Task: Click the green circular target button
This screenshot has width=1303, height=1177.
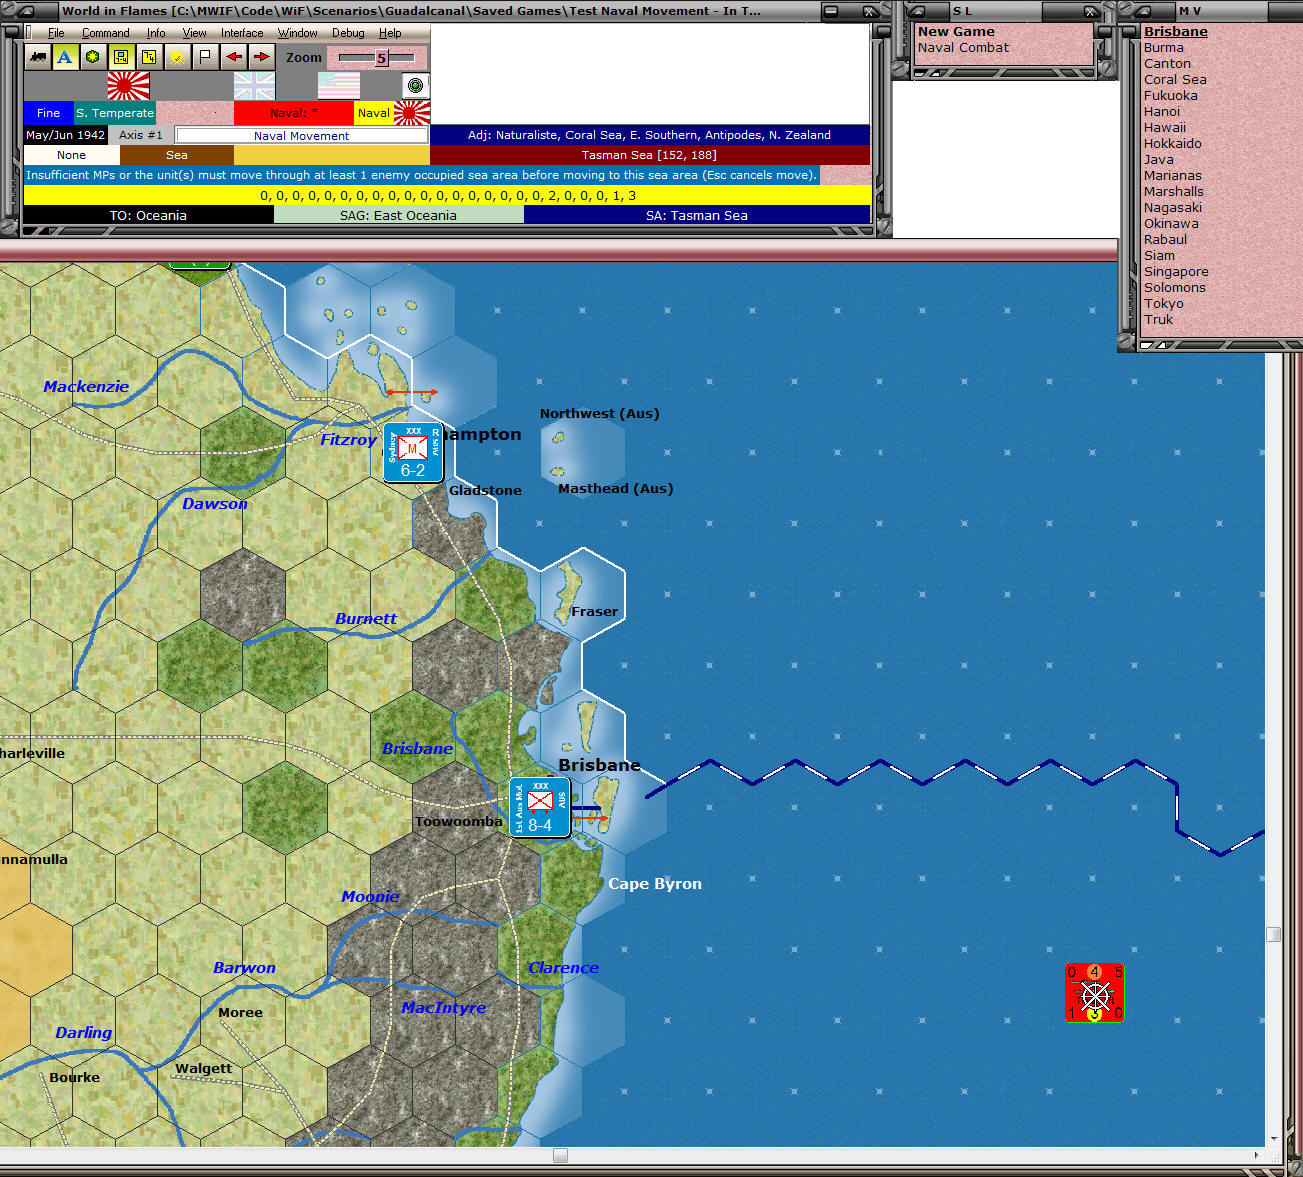Action: [415, 86]
